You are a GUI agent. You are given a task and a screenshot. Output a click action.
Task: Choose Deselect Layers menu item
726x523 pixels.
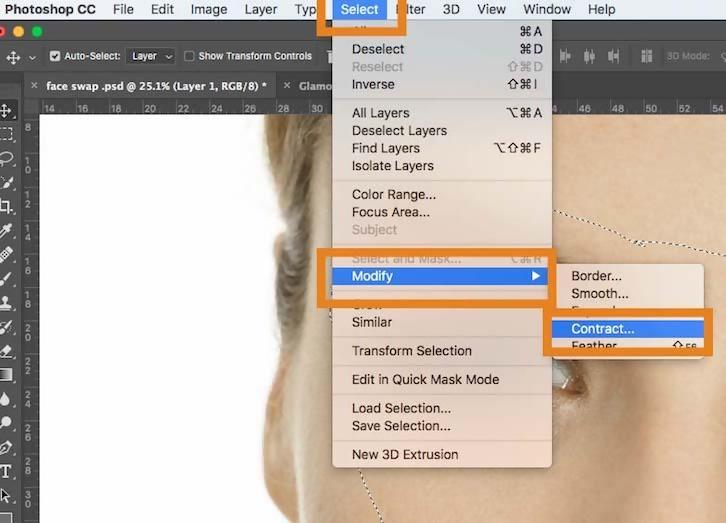(442, 131)
